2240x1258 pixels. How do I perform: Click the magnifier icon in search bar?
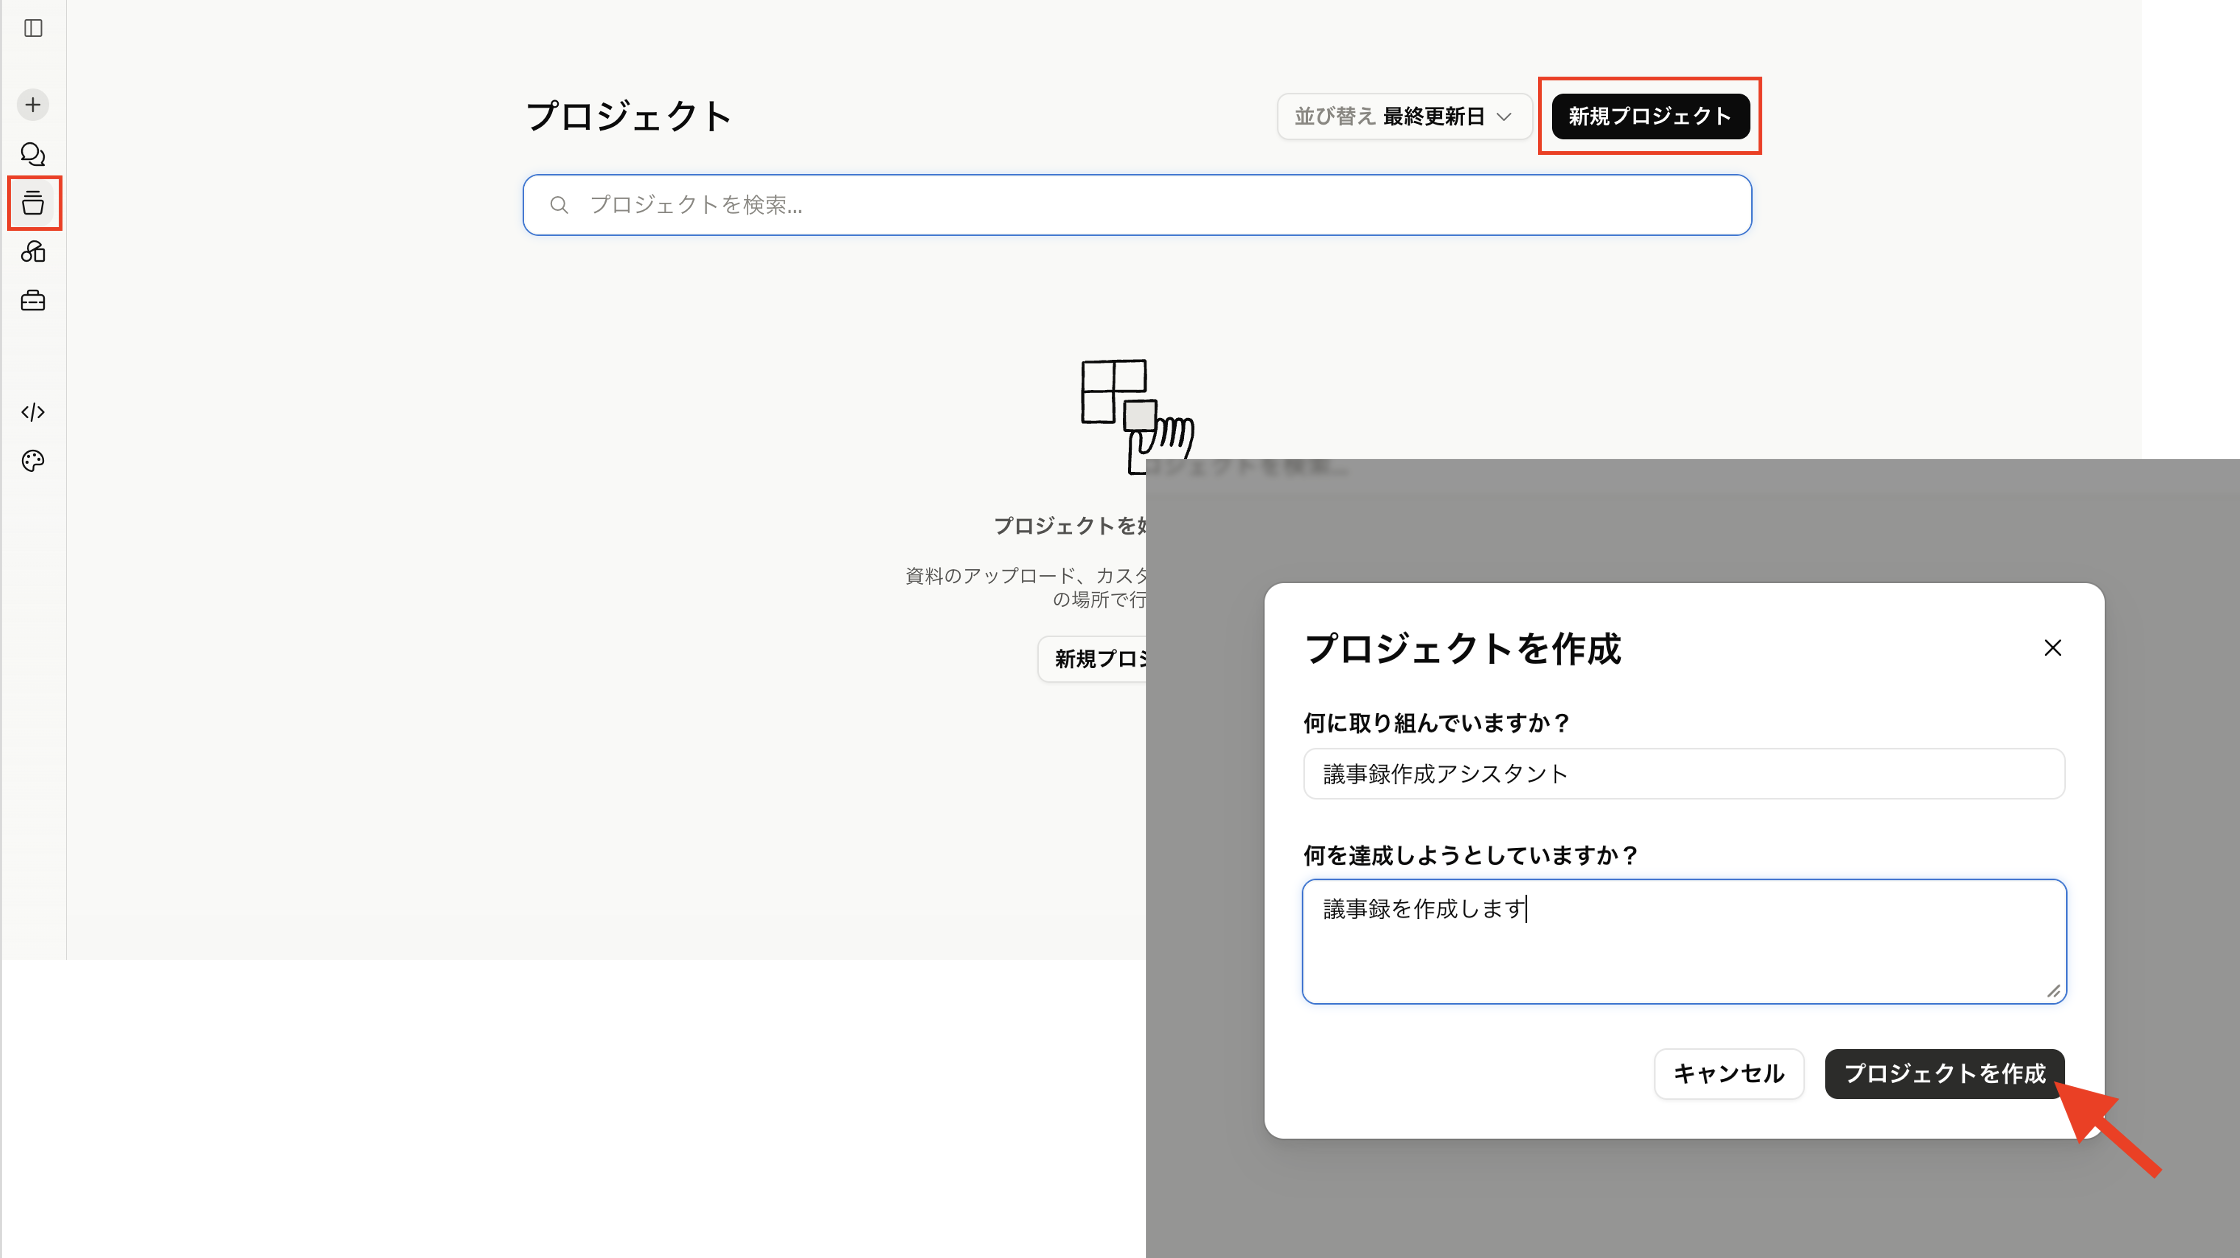tap(559, 205)
